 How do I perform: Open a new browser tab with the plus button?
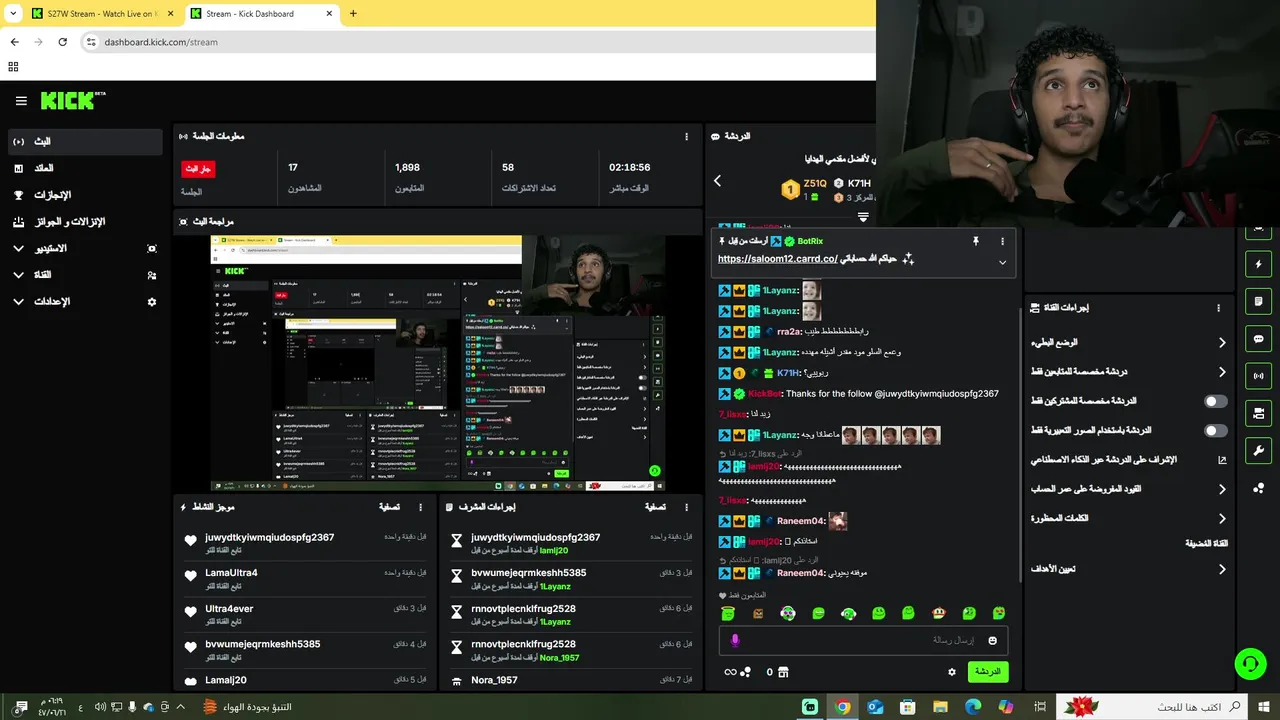point(353,14)
